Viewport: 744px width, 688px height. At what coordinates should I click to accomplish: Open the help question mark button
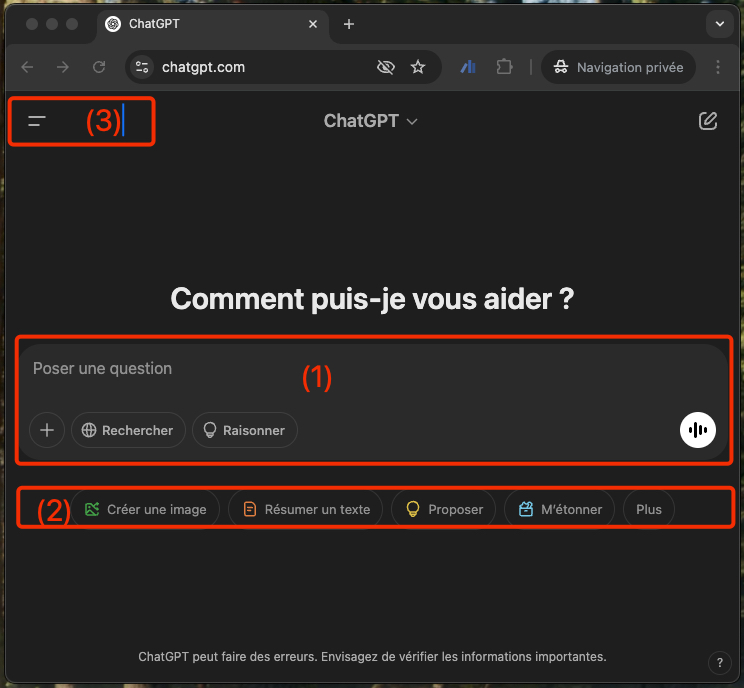click(719, 662)
